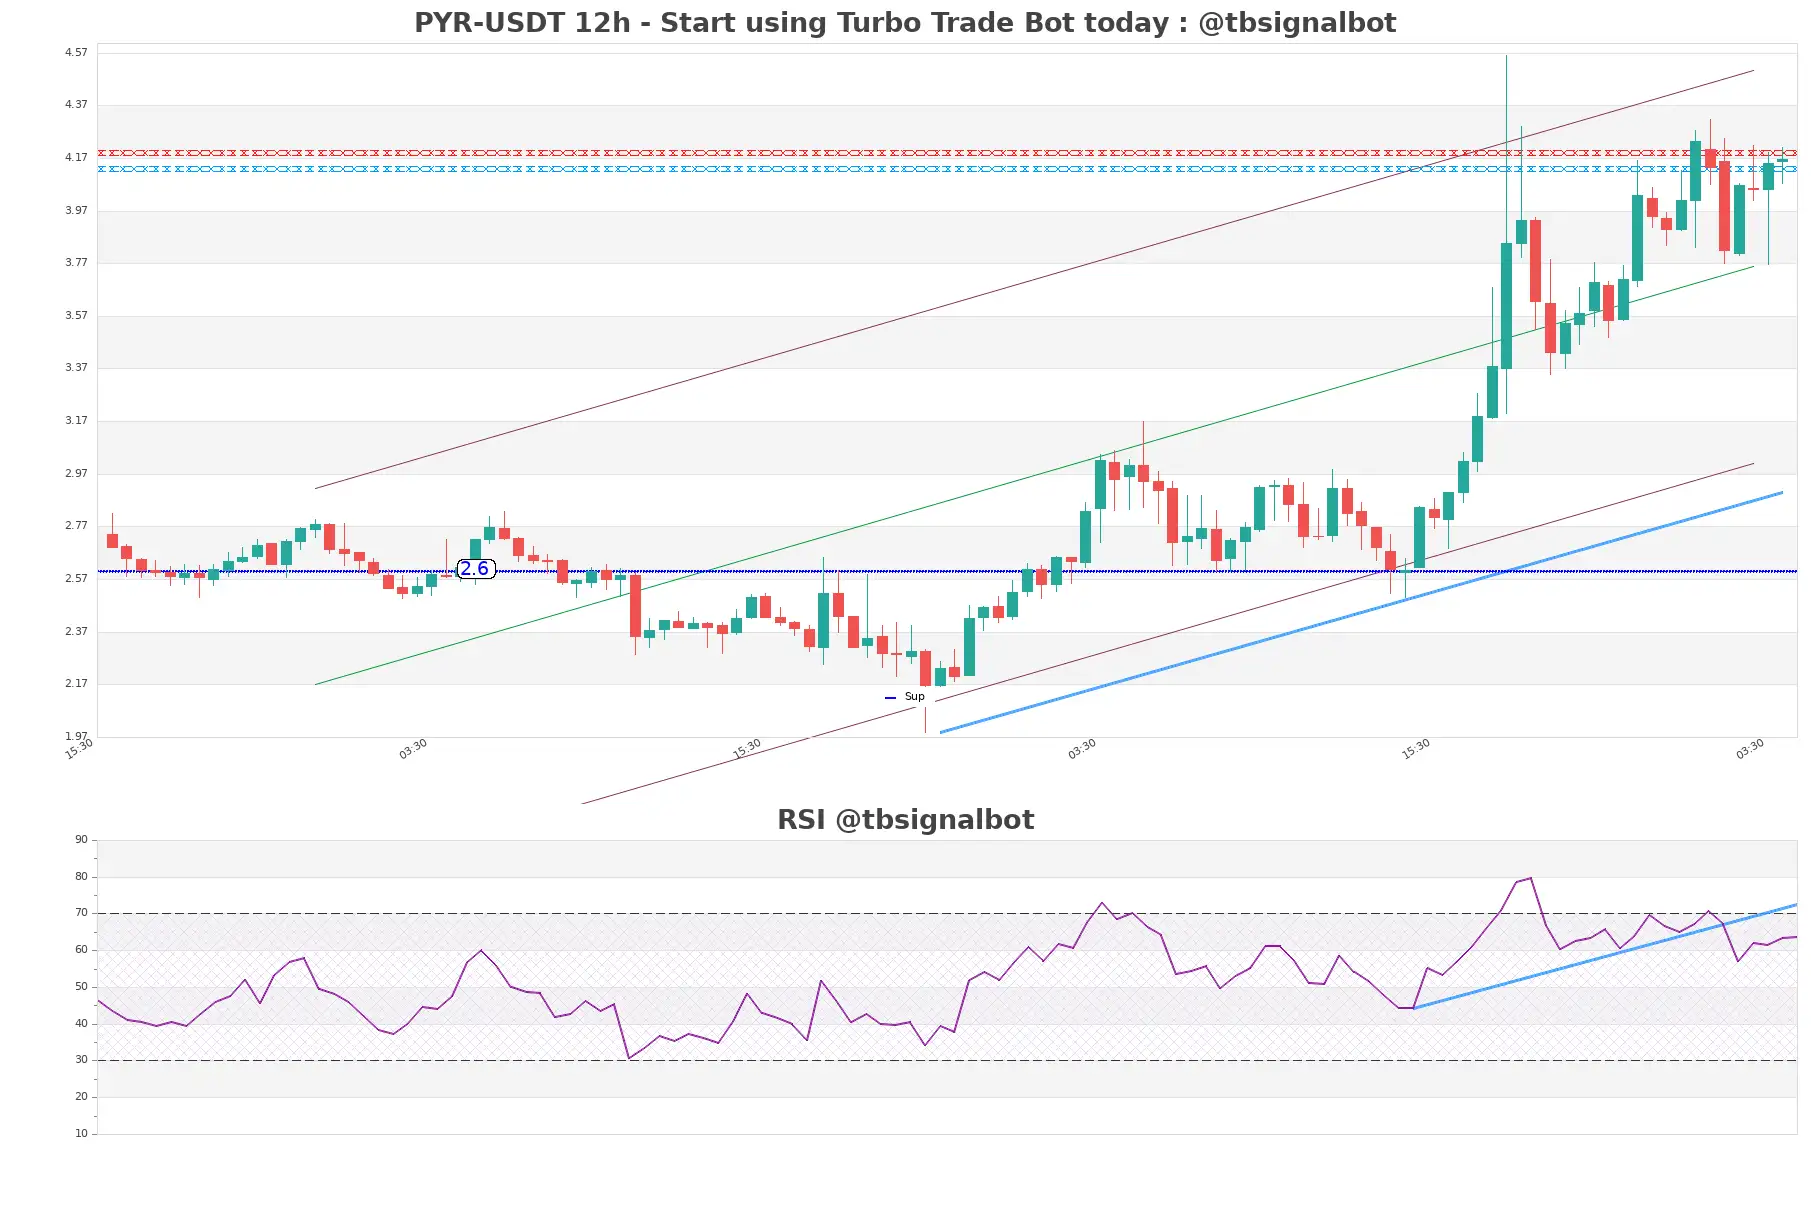Image resolution: width=1811 pixels, height=1208 pixels.
Task: Click the RSI @tbsignalbot panel title
Action: (x=905, y=820)
